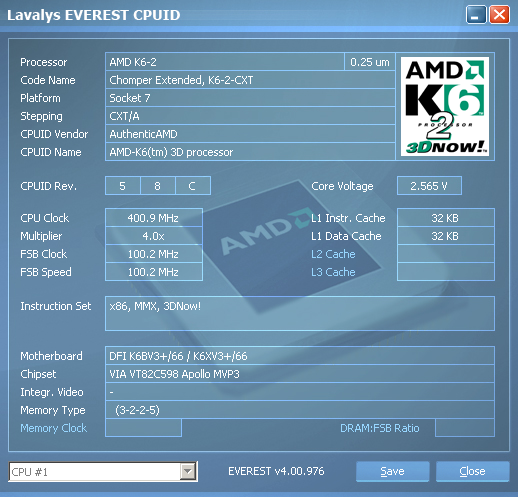
Task: Click the 400.9 MHz CPU clock value
Action: coord(154,218)
